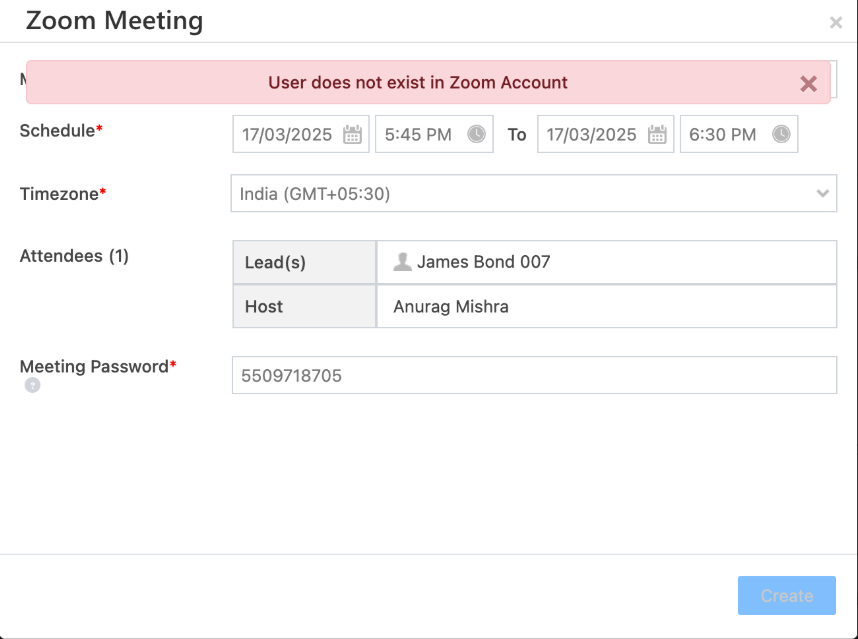Click the Host name Anurag Mishra

(451, 307)
